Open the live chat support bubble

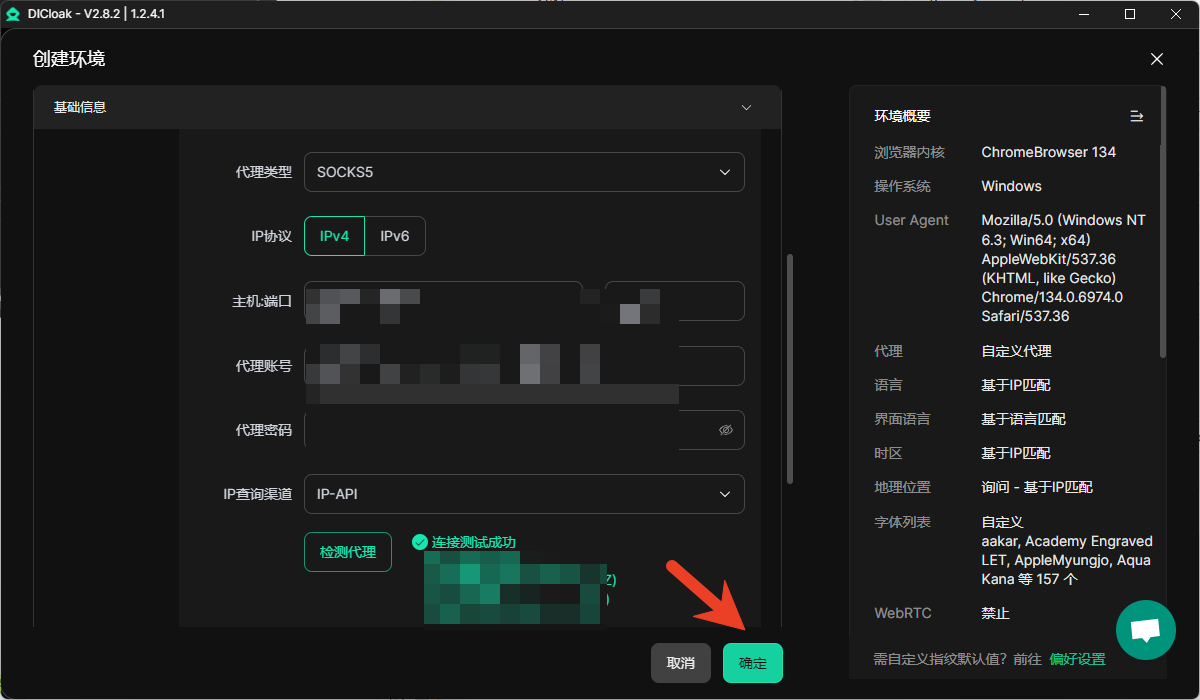coord(1145,630)
